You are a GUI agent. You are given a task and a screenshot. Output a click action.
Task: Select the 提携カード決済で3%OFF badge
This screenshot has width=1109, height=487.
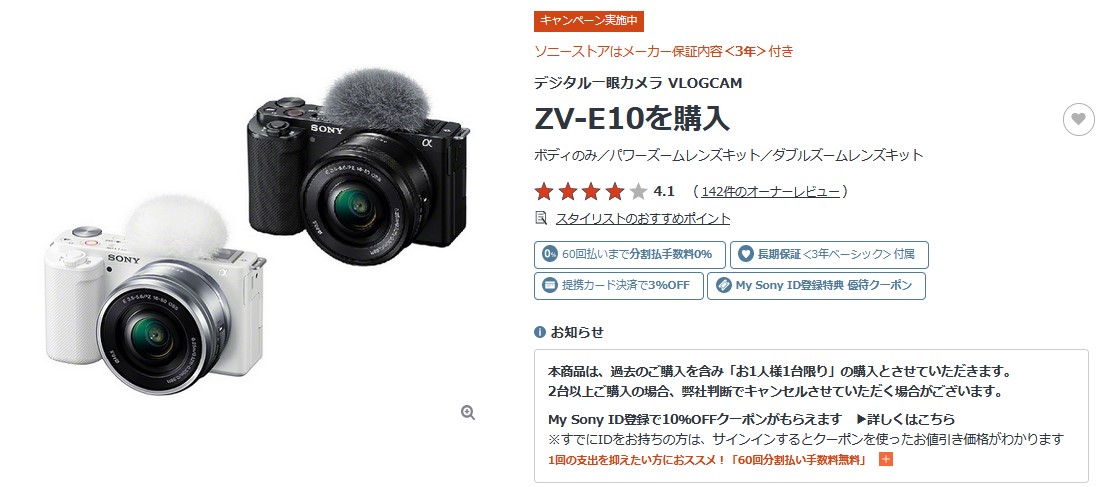[x=618, y=286]
